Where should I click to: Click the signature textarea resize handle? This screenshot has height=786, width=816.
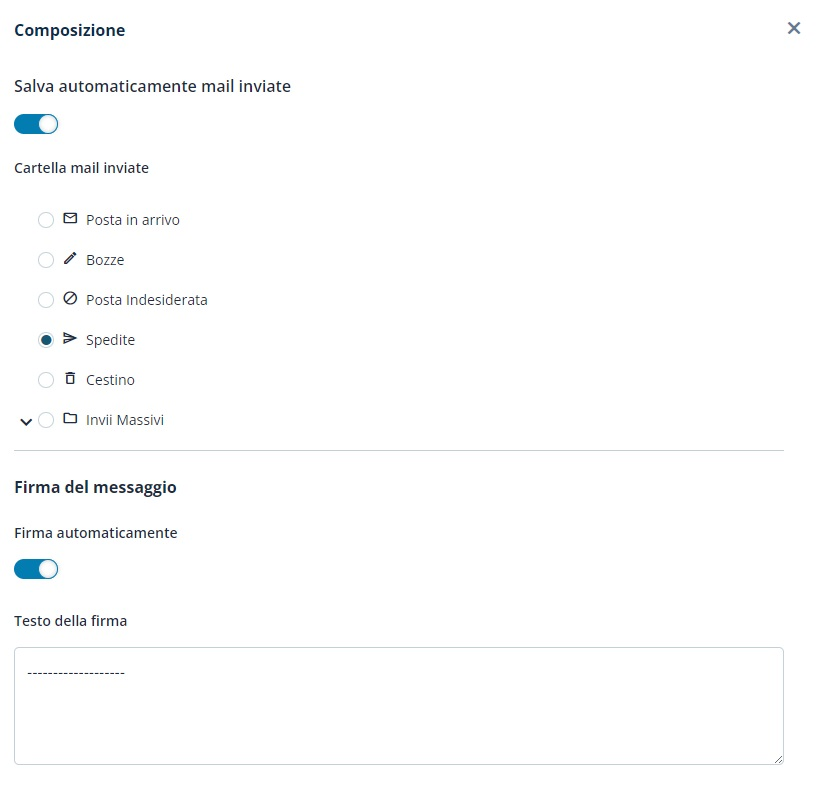click(778, 759)
